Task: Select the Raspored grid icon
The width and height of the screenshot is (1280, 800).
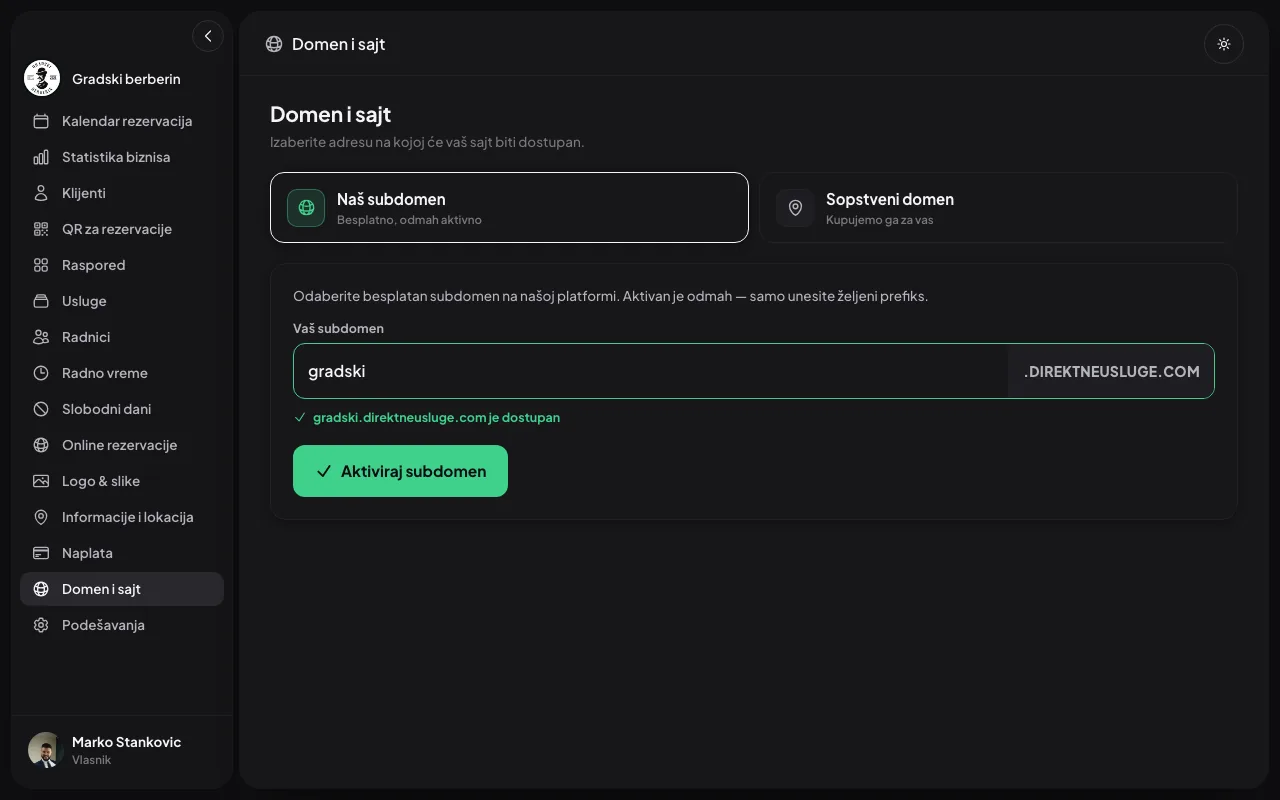Action: pyautogui.click(x=41, y=265)
